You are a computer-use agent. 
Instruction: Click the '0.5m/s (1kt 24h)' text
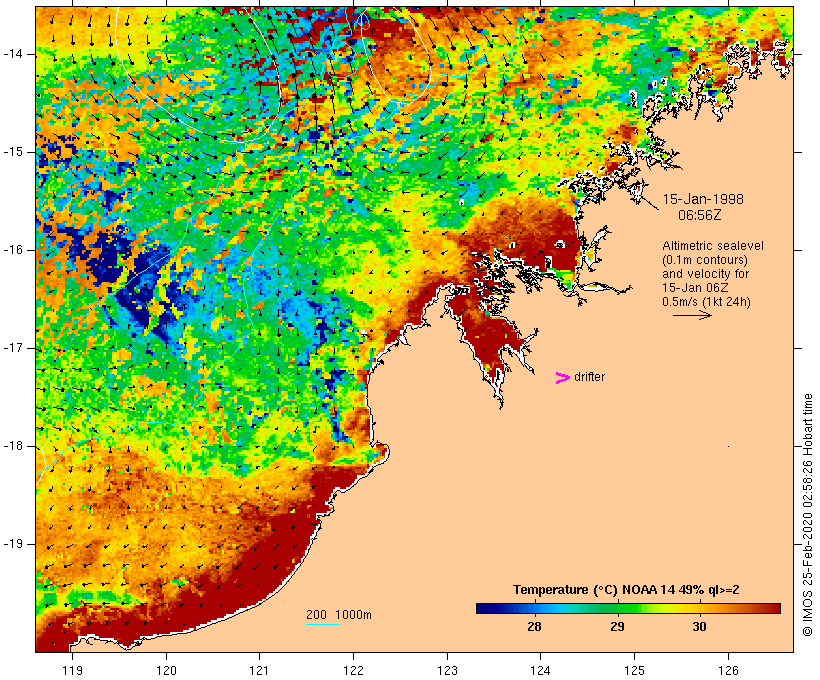pos(706,302)
